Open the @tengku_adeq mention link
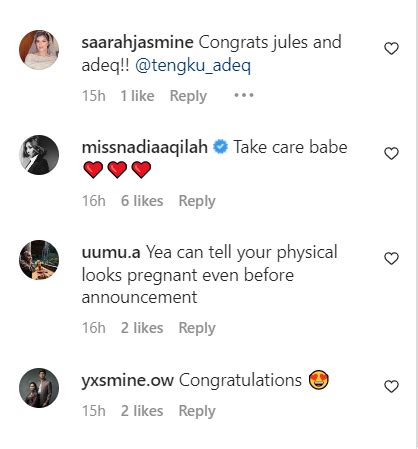The height and width of the screenshot is (449, 418). [193, 66]
